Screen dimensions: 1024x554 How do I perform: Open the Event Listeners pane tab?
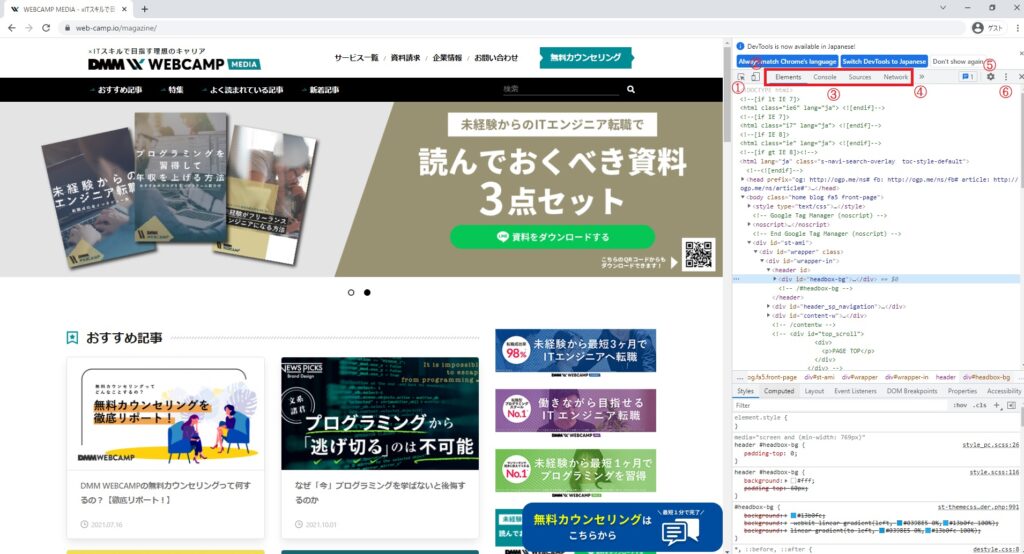(855, 391)
